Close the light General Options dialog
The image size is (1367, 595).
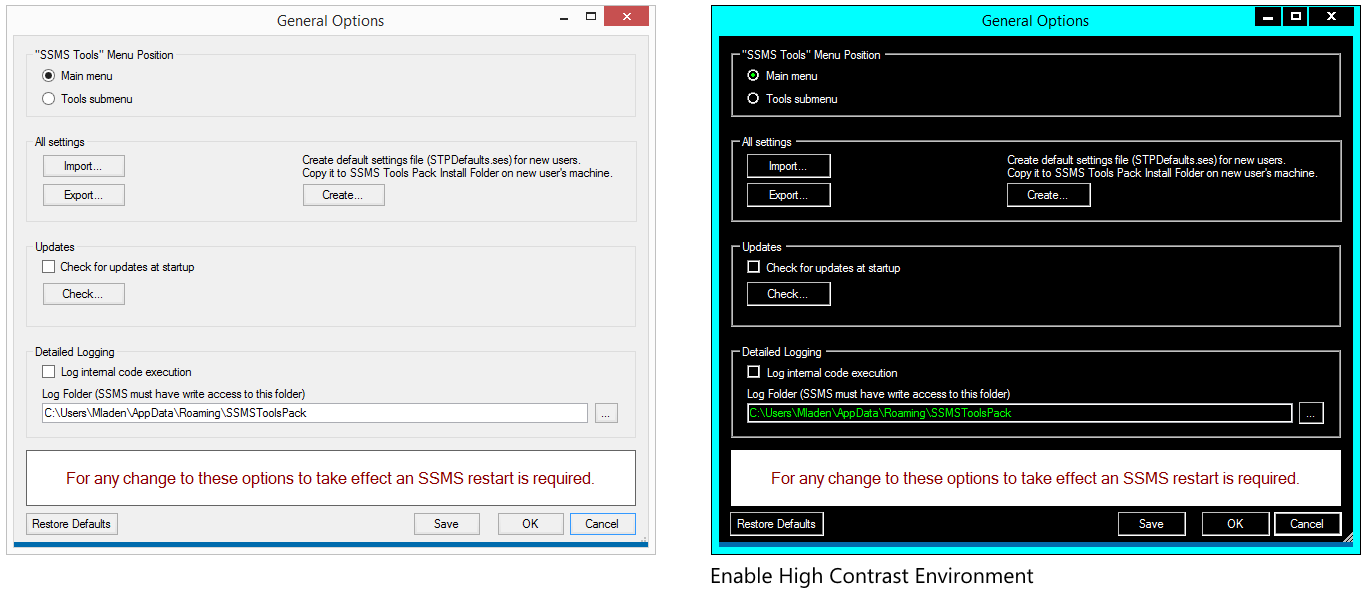tap(626, 17)
